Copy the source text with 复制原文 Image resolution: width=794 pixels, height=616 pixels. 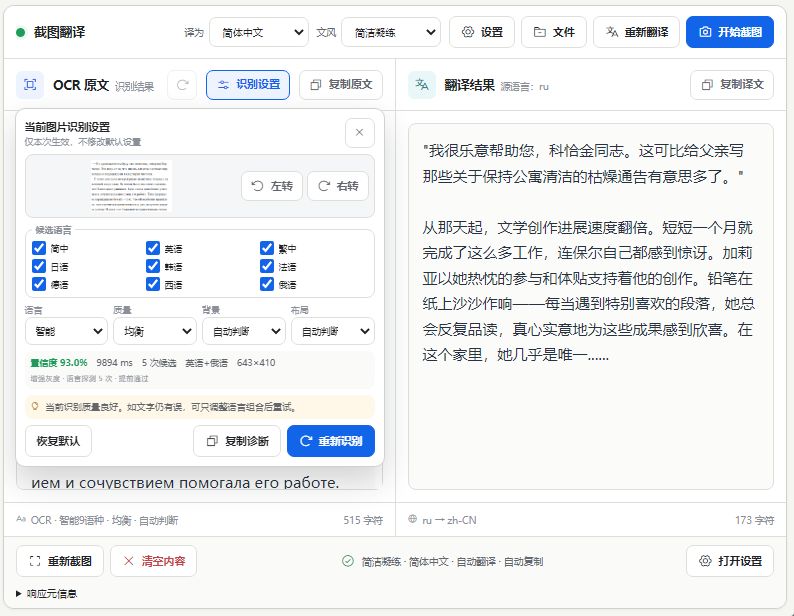(x=341, y=85)
